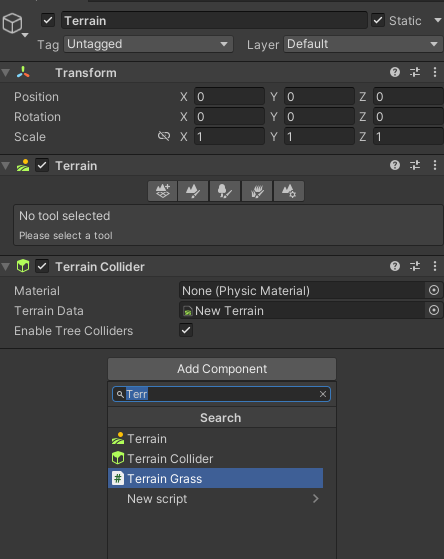Select the Paint Terrain tool

[193, 191]
